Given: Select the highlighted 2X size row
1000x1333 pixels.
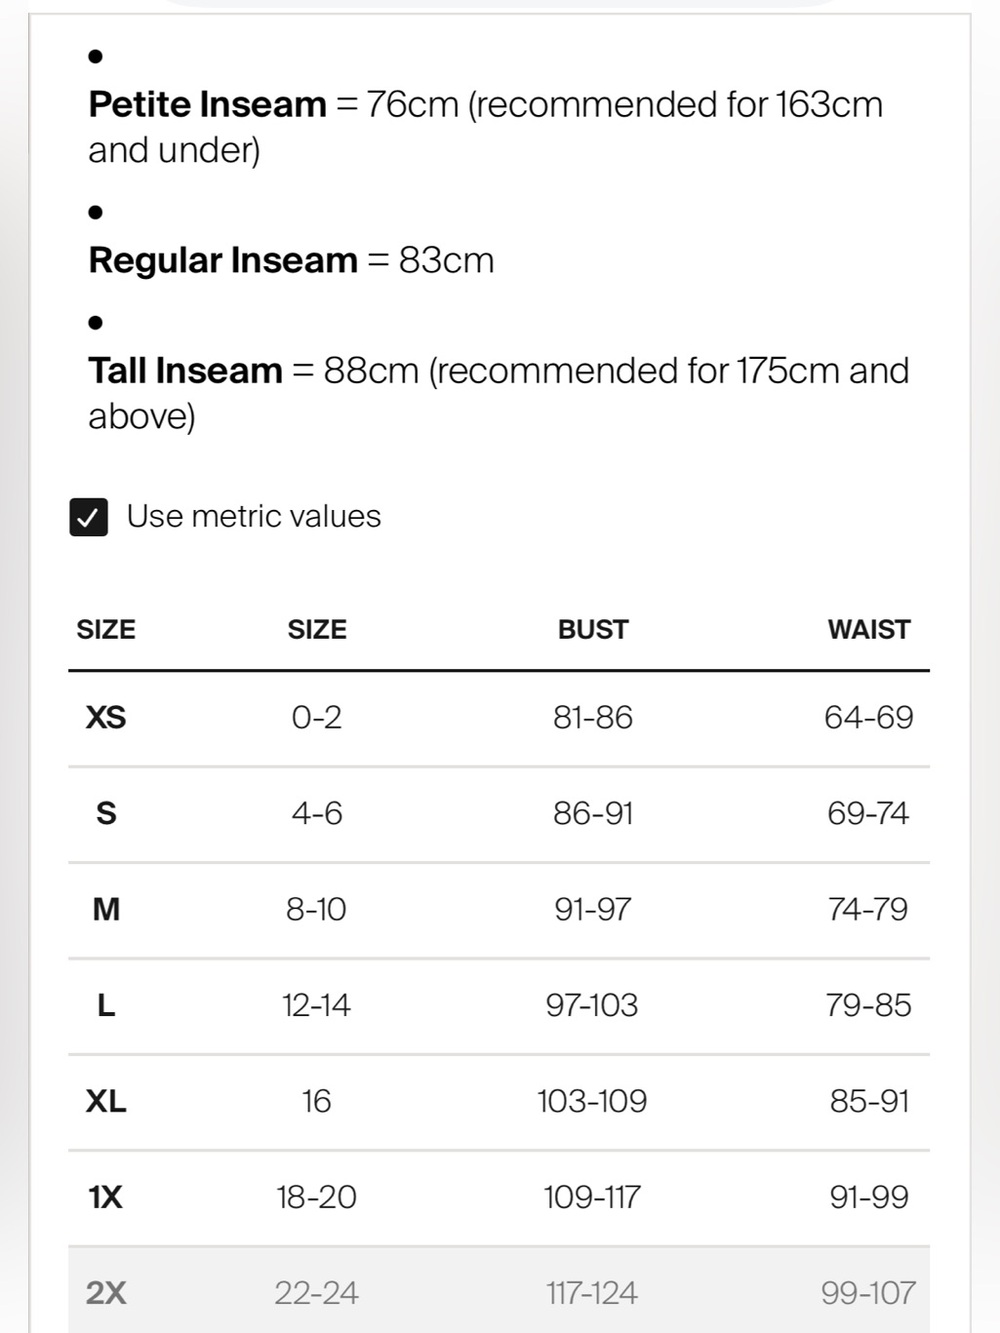Looking at the screenshot, I should (x=499, y=1292).
